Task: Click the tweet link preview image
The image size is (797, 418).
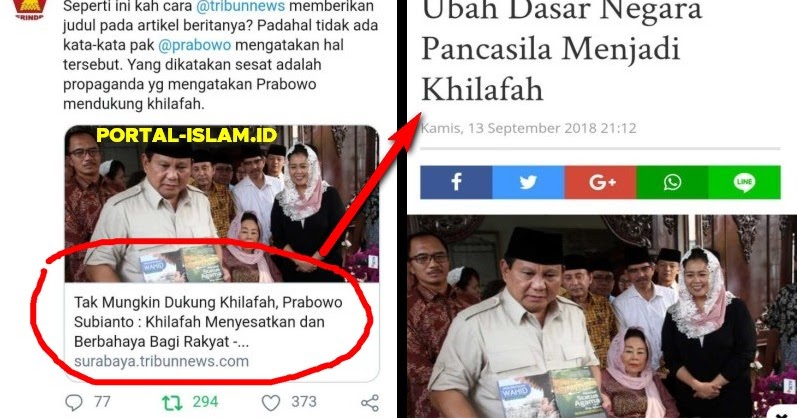Action: pos(222,204)
